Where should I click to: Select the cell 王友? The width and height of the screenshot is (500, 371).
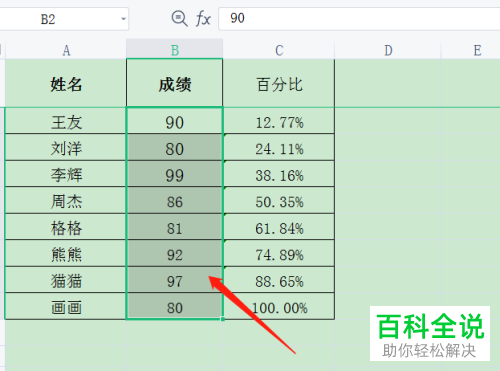click(x=66, y=121)
